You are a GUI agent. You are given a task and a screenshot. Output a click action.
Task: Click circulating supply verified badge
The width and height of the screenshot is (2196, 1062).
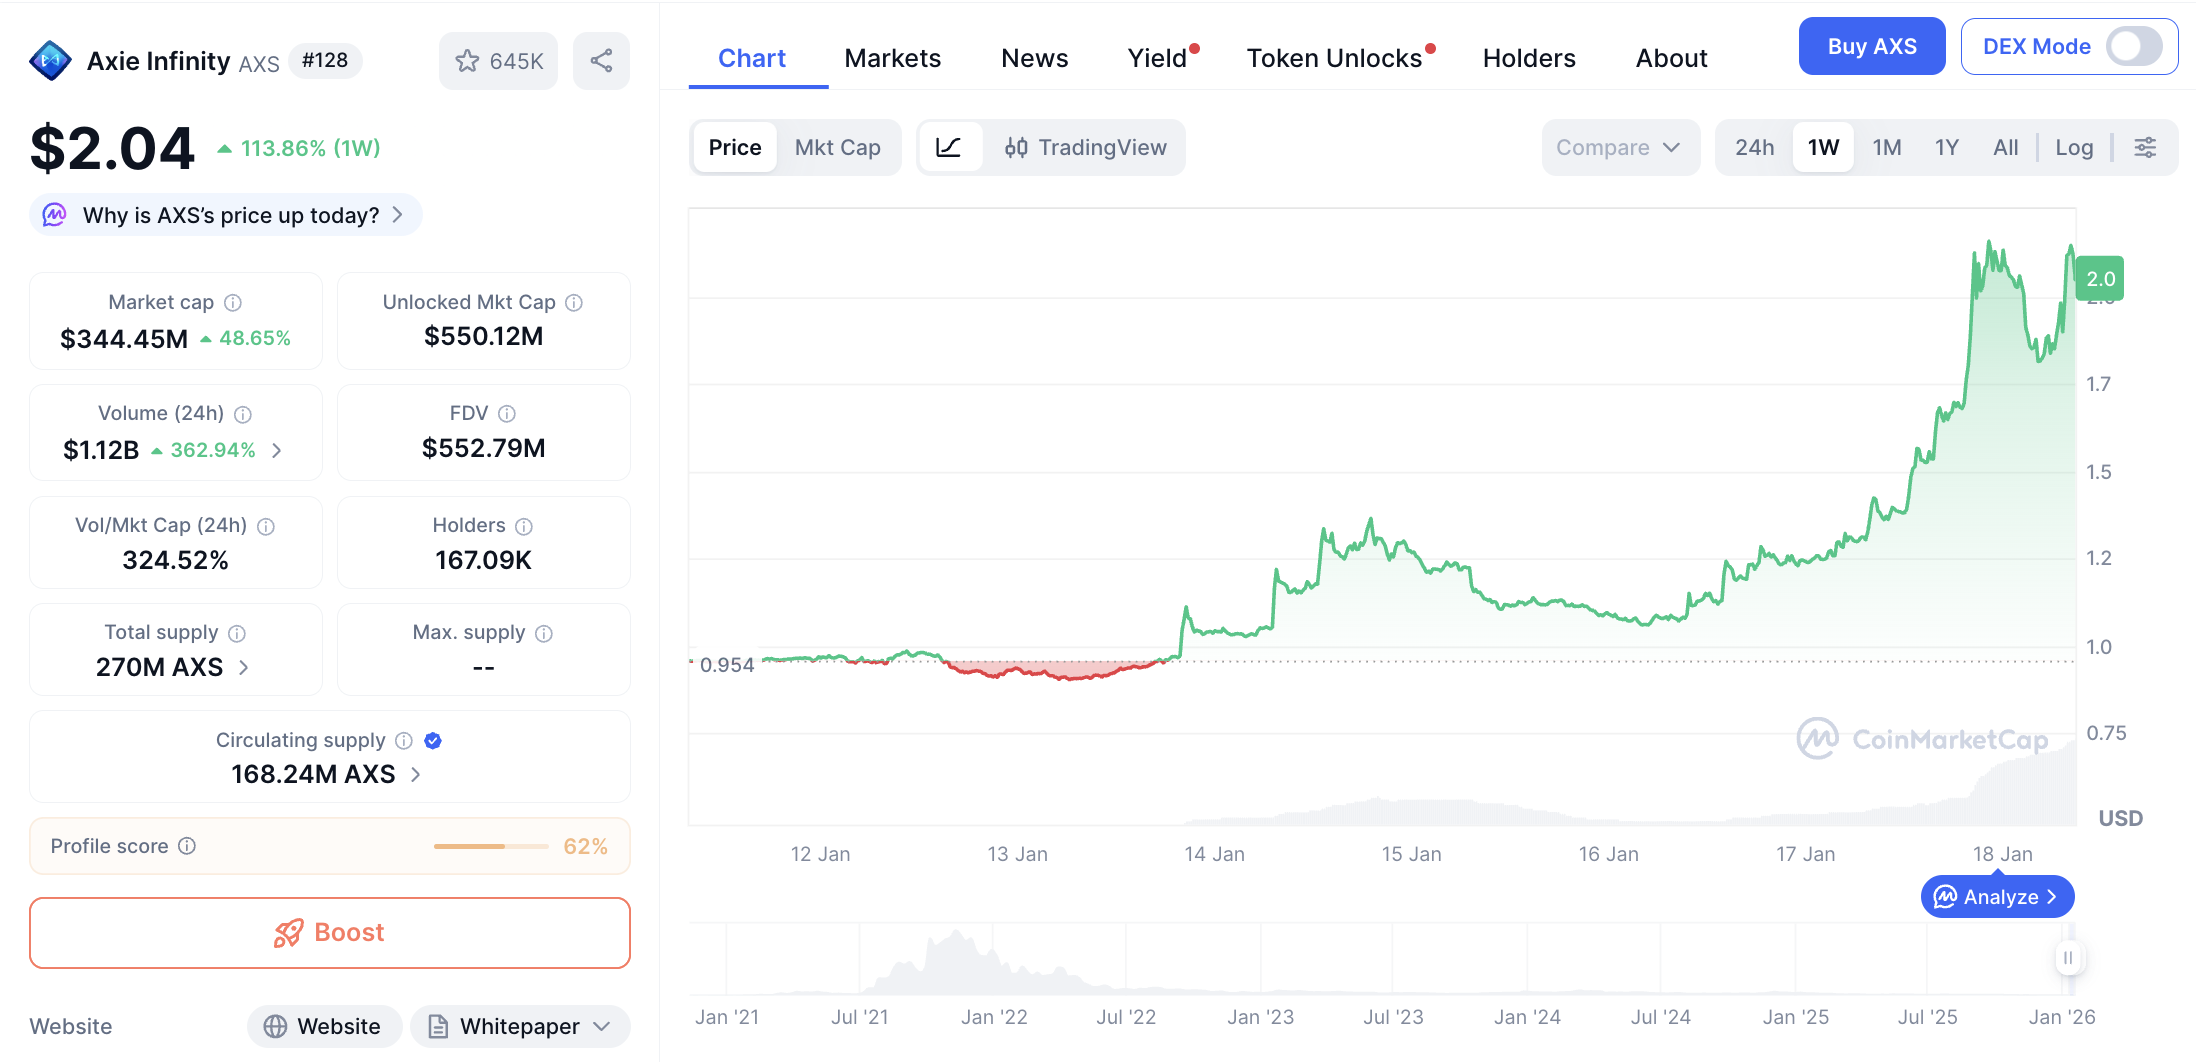(x=433, y=741)
